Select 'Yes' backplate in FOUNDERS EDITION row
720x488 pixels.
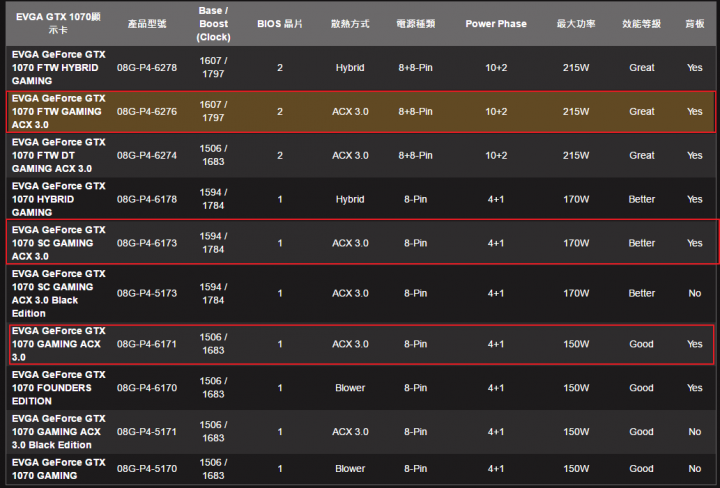coord(695,388)
